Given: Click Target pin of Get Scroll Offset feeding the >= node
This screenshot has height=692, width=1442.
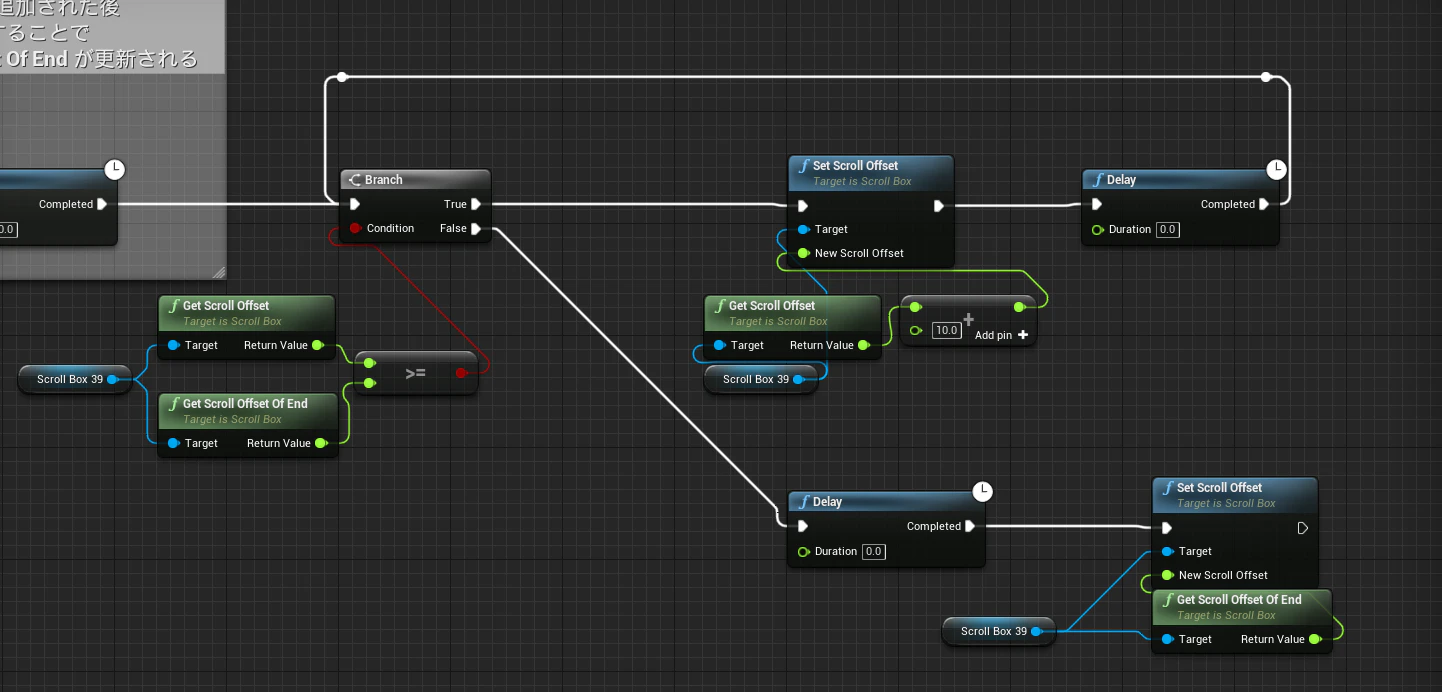Looking at the screenshot, I should (x=173, y=345).
